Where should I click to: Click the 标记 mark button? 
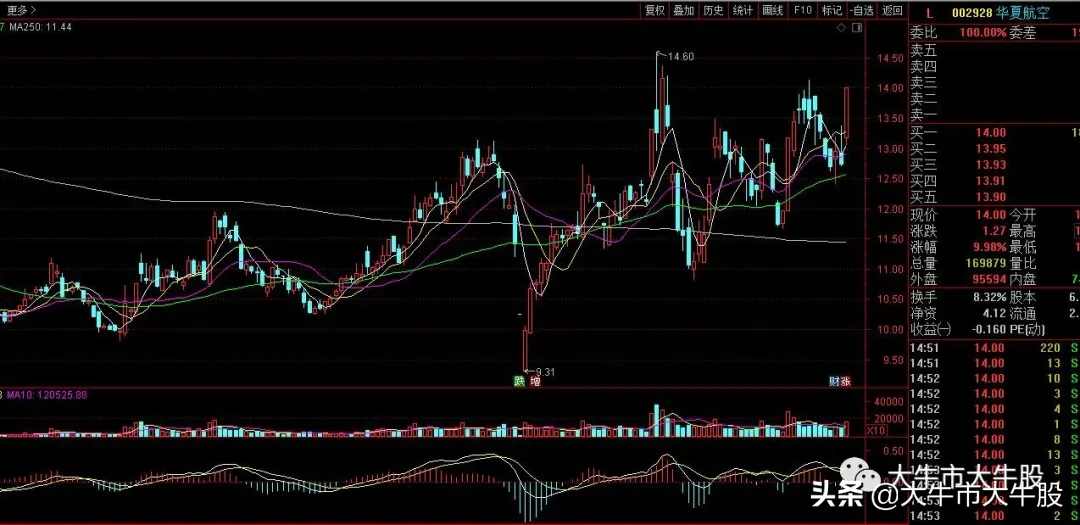pyautogui.click(x=832, y=10)
